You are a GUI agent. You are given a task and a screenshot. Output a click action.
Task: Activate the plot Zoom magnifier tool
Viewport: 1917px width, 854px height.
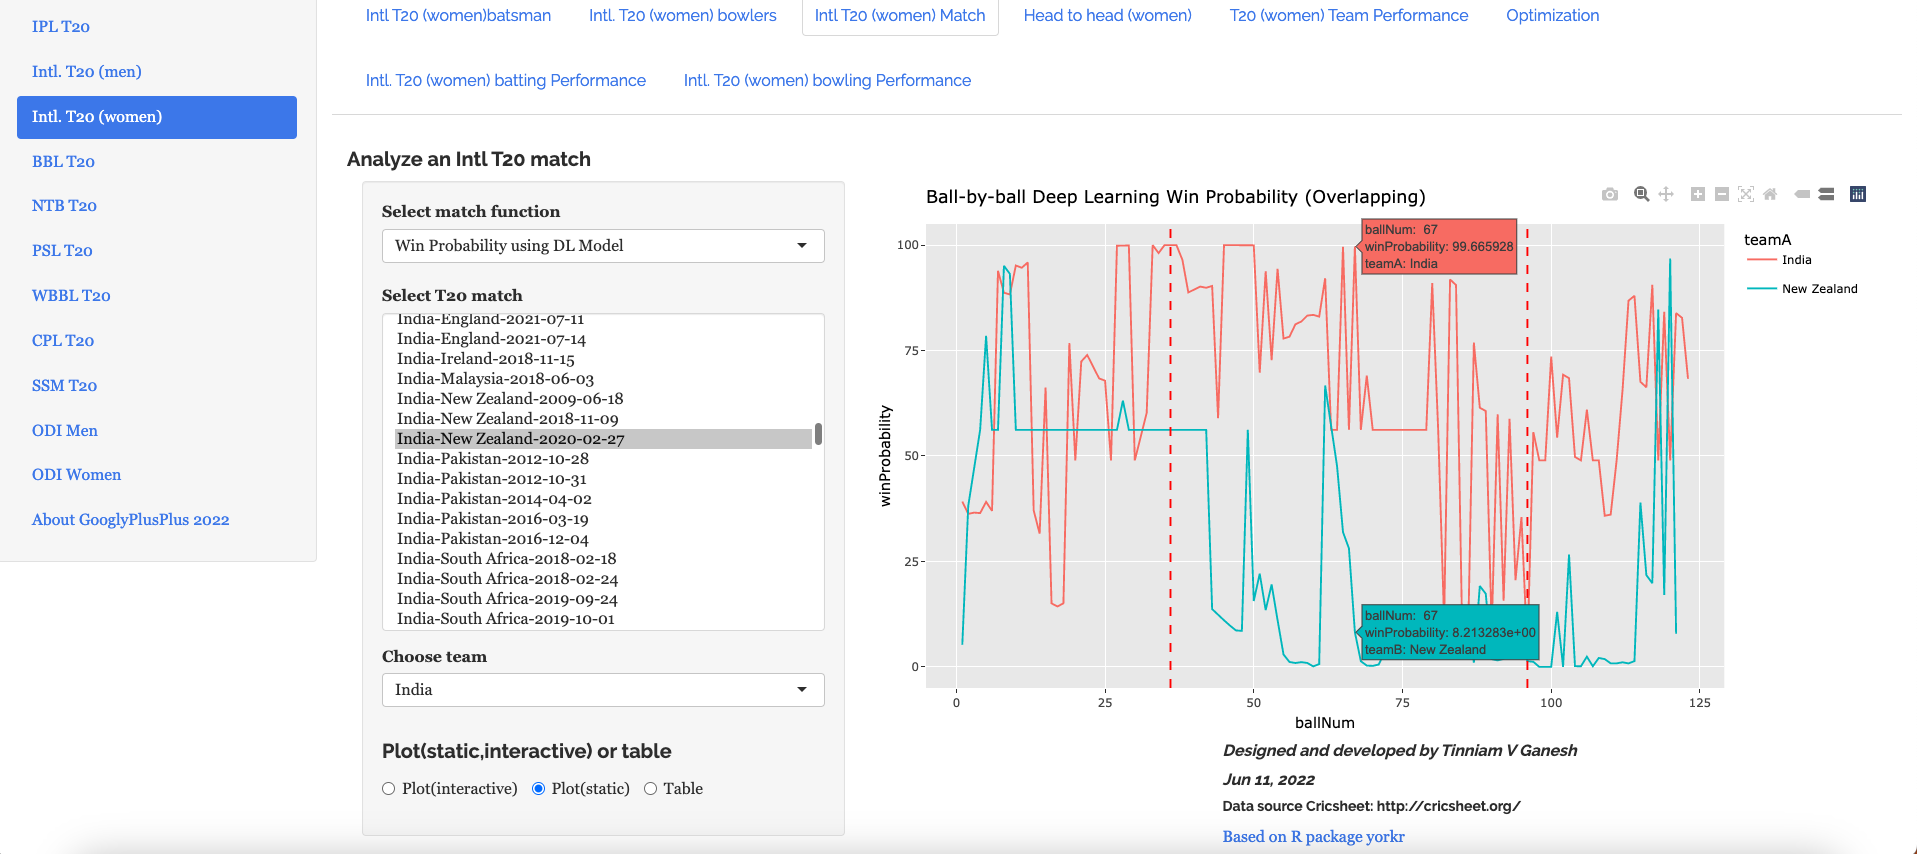(x=1641, y=194)
